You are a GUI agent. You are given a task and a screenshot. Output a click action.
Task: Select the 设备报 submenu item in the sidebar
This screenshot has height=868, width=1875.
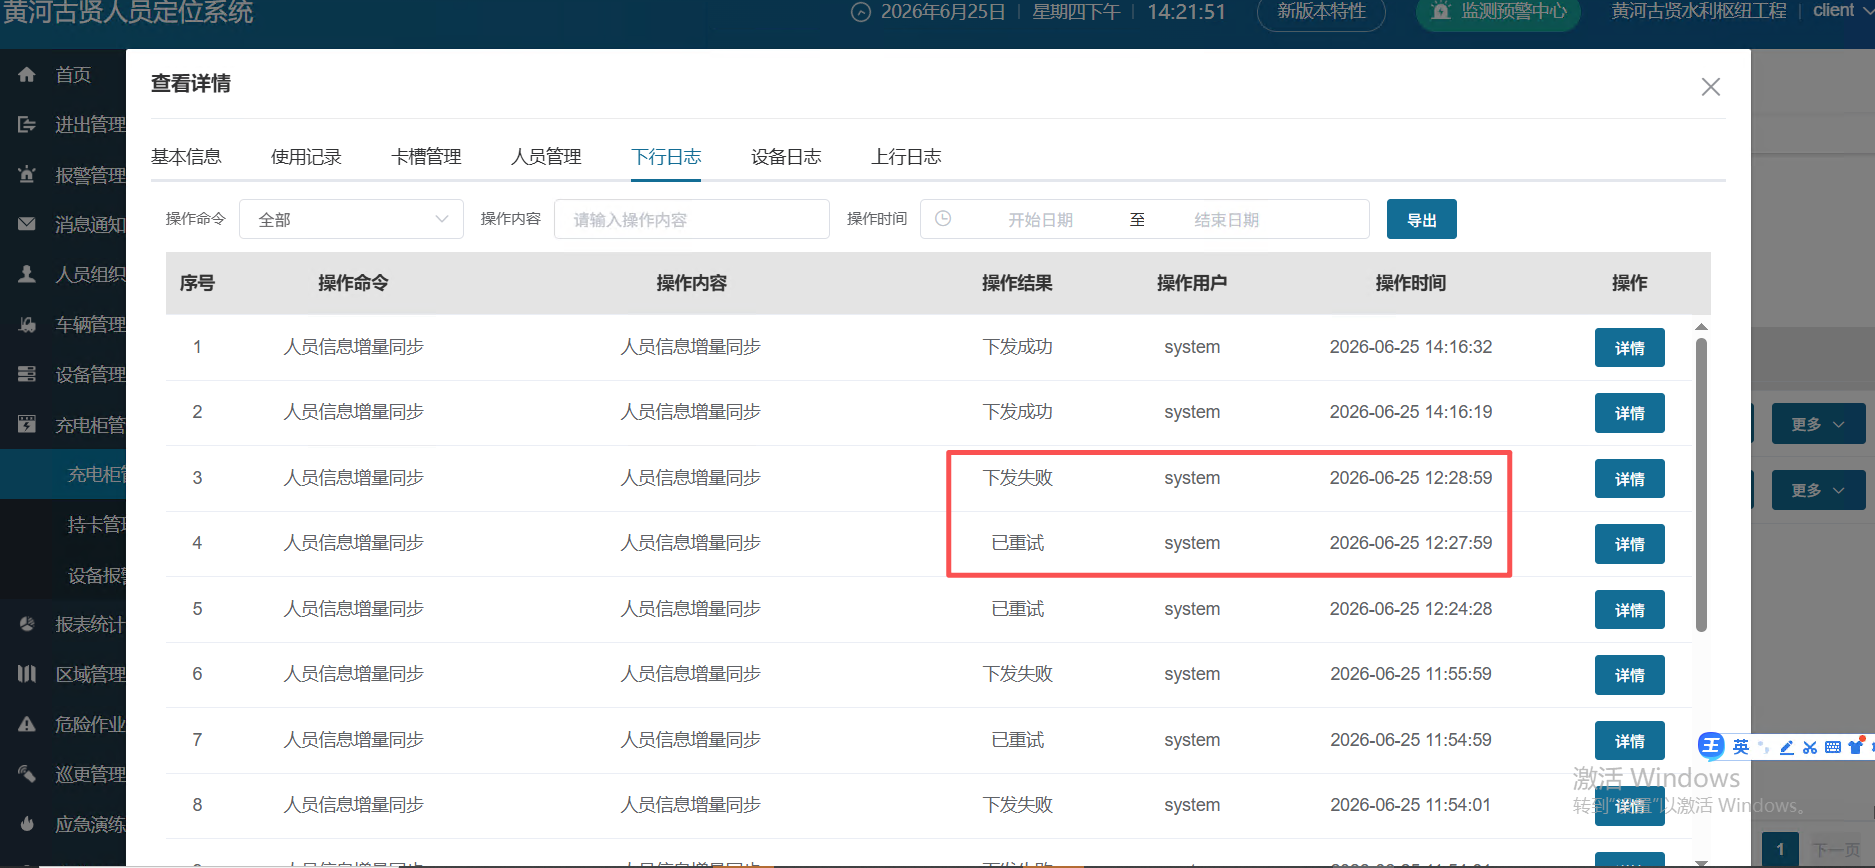point(96,575)
